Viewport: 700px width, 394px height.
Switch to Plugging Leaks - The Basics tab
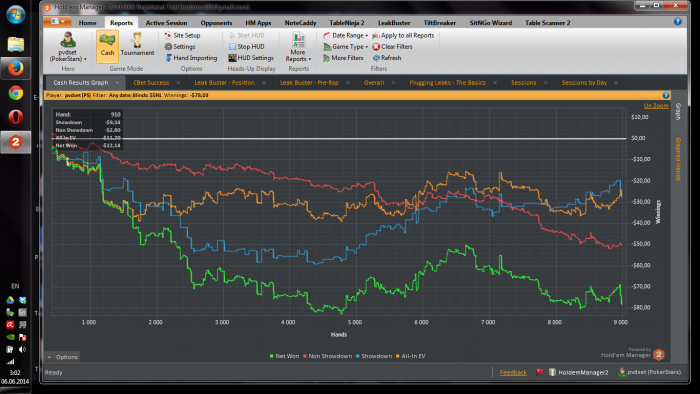pos(447,83)
